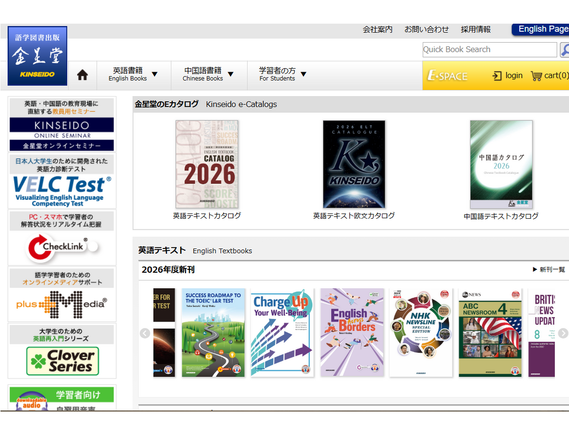
Task: Open お問い合わせ contact link
Action: point(426,29)
